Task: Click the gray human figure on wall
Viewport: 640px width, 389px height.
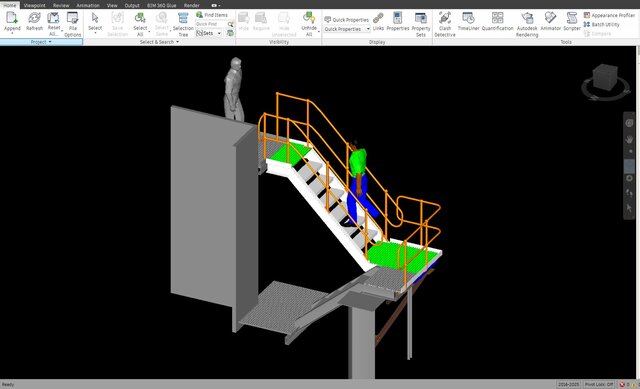Action: tap(234, 89)
